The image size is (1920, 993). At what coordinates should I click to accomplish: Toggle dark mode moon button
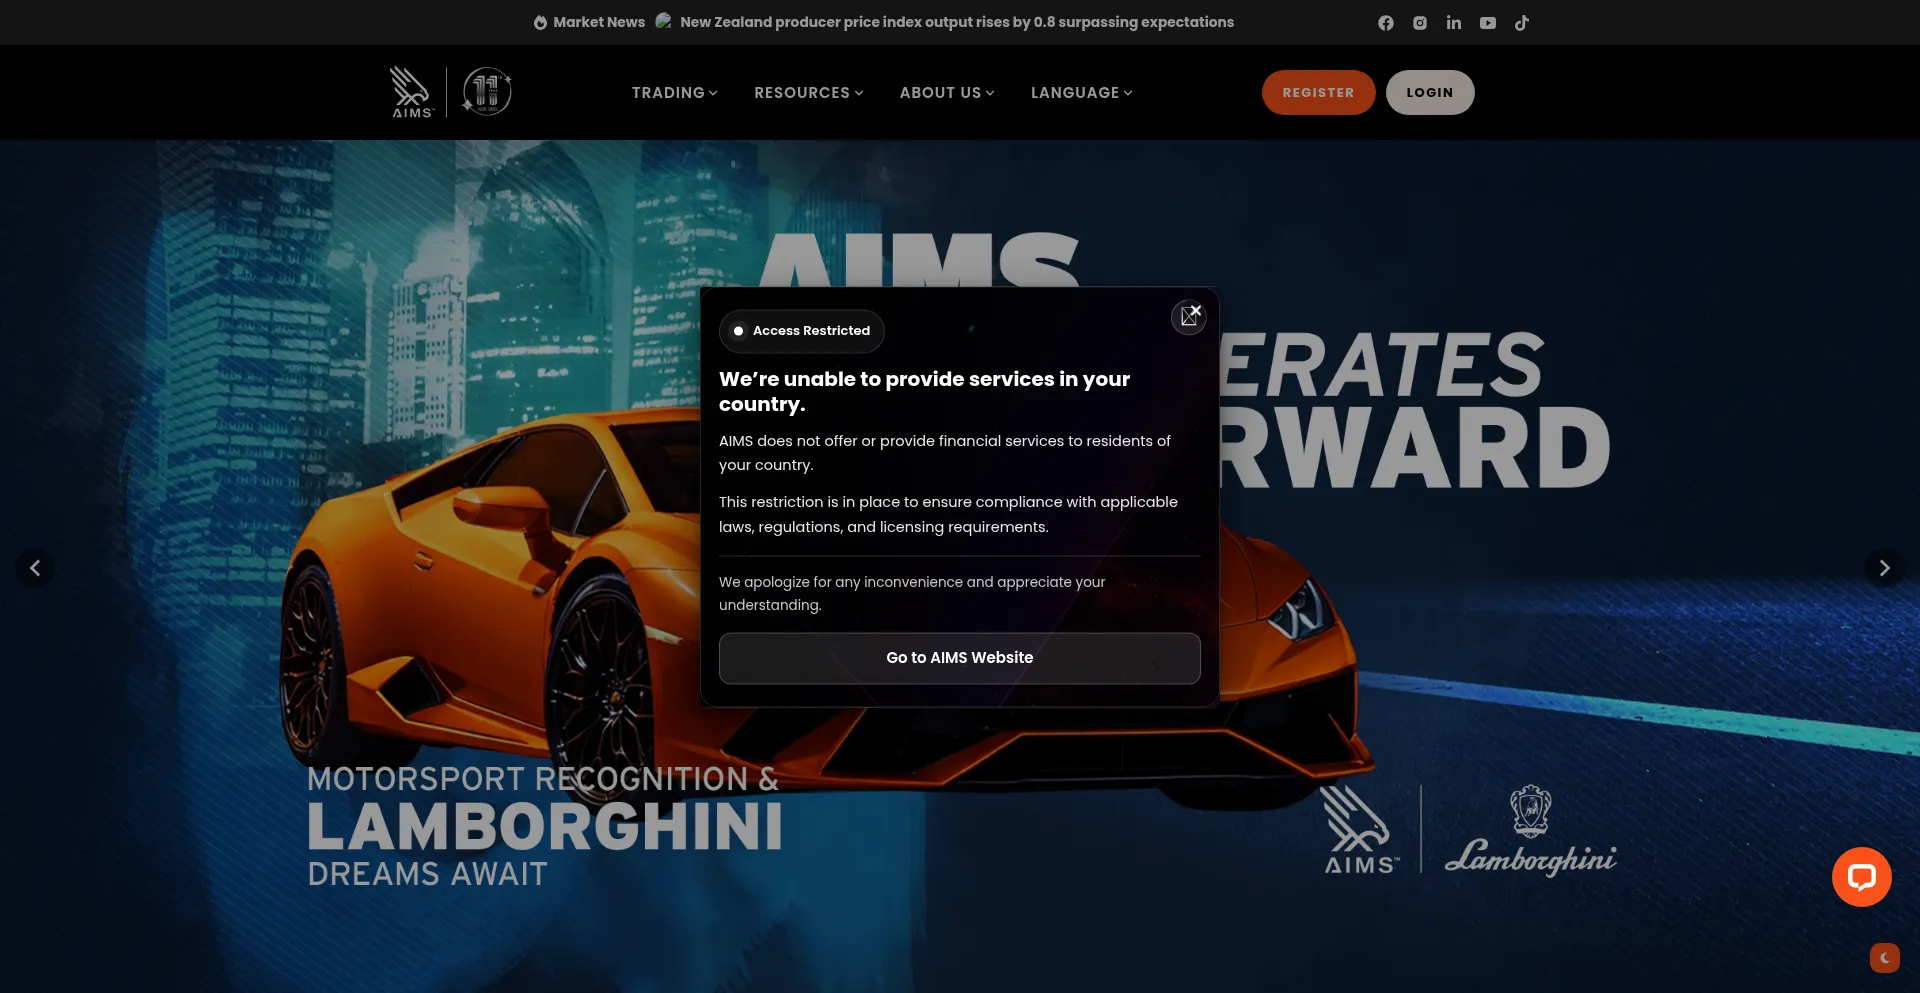pyautogui.click(x=1884, y=958)
